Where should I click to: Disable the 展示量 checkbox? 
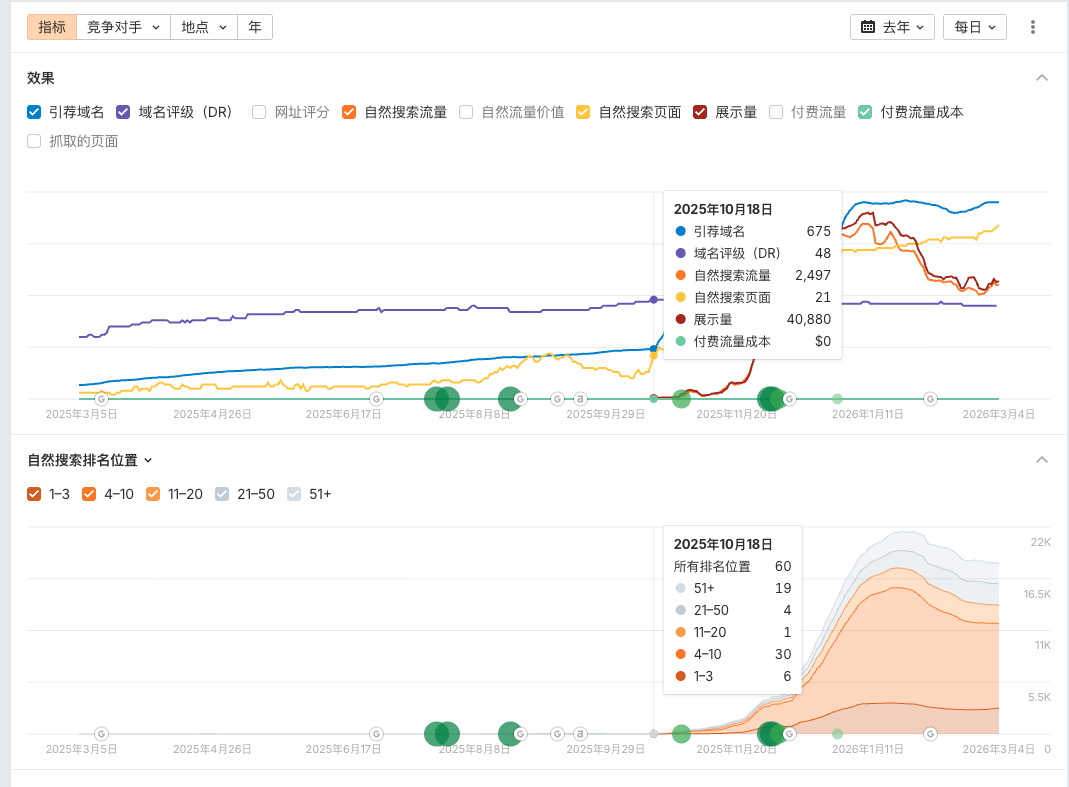pos(698,112)
